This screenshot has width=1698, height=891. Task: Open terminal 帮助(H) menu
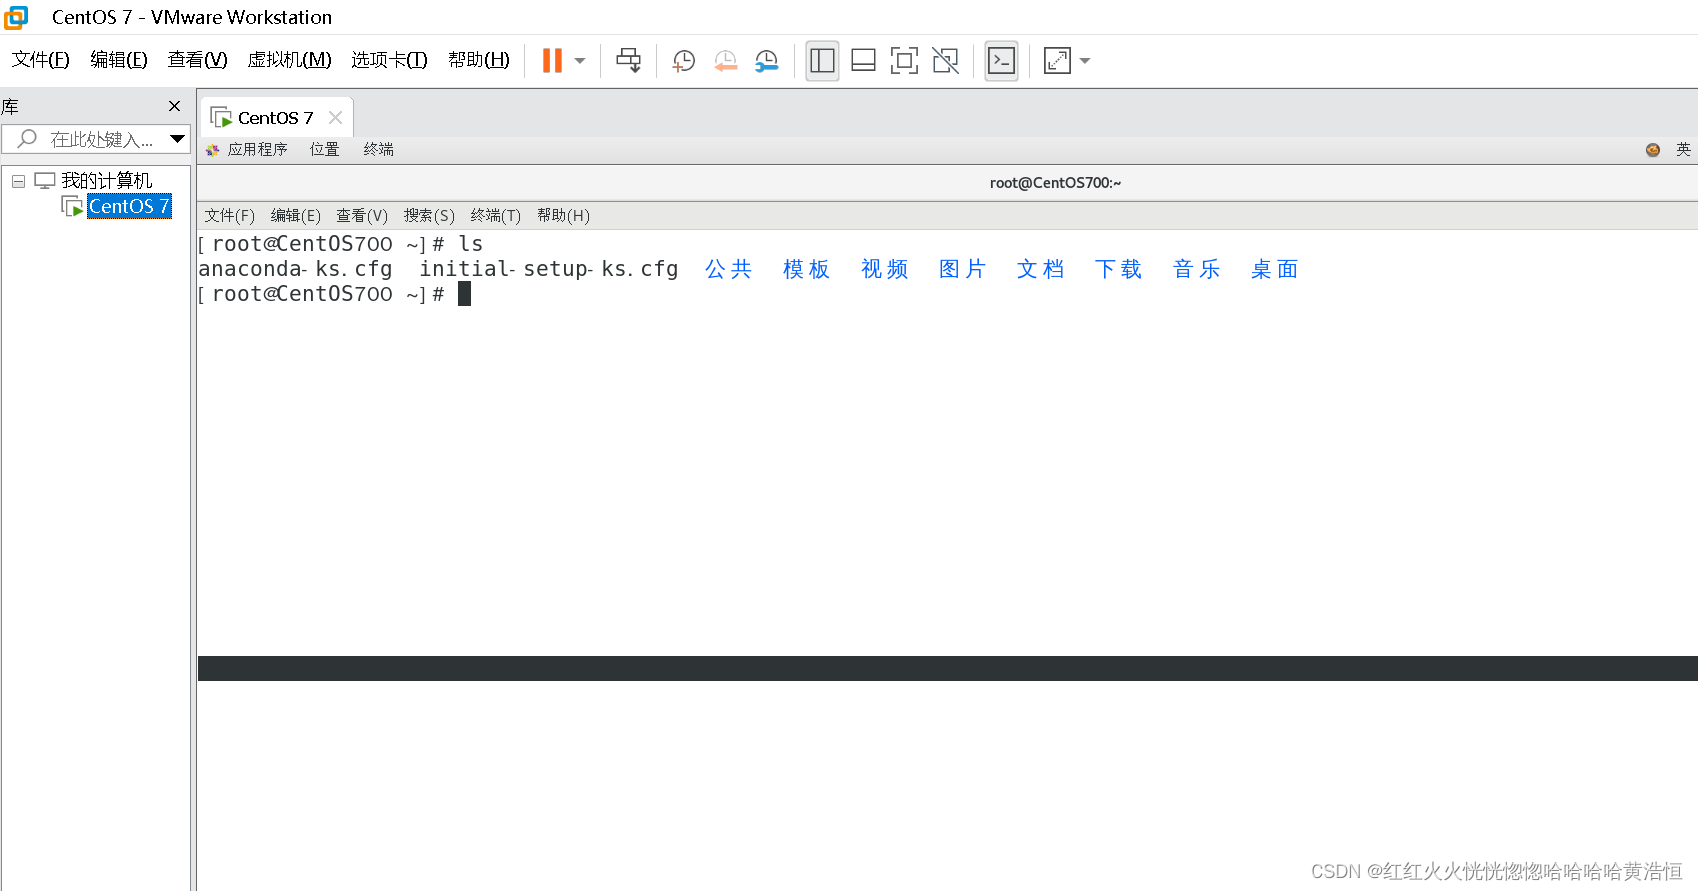pos(563,216)
